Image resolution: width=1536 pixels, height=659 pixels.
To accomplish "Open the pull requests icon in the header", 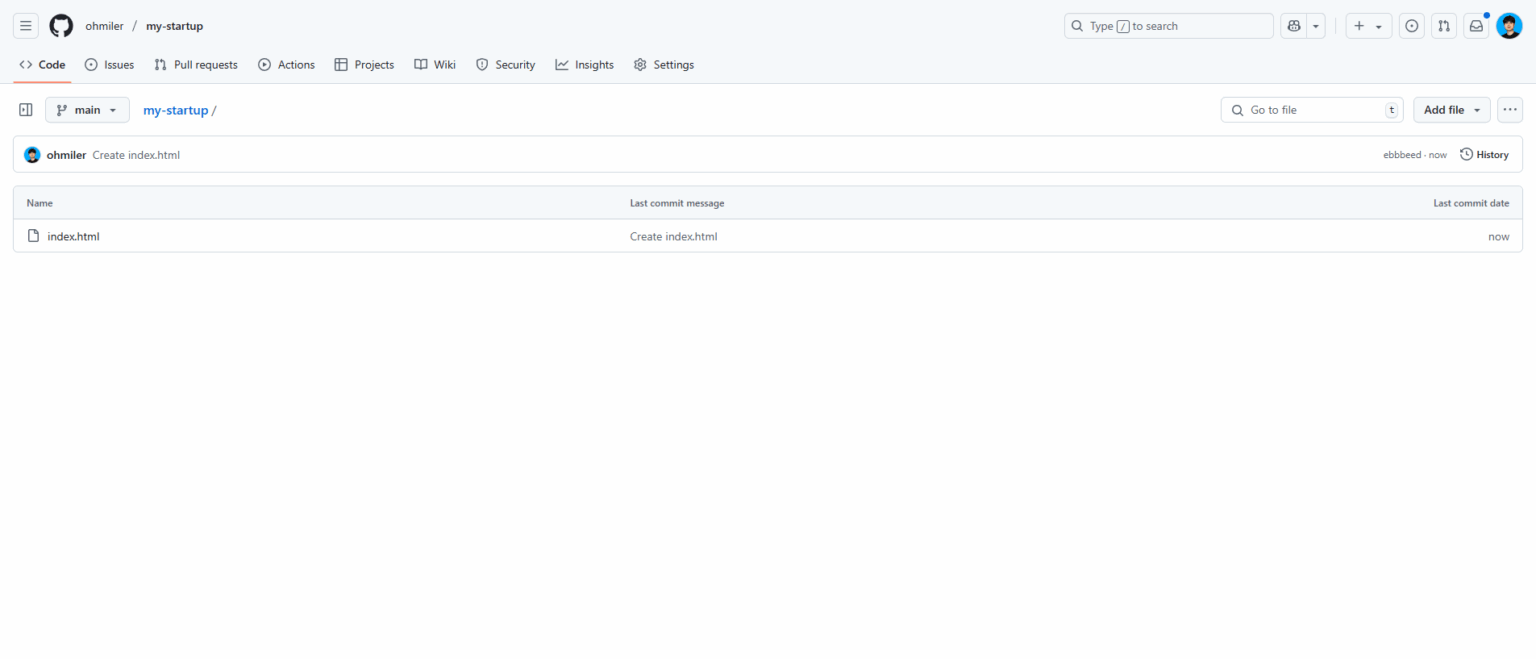I will tap(1443, 25).
